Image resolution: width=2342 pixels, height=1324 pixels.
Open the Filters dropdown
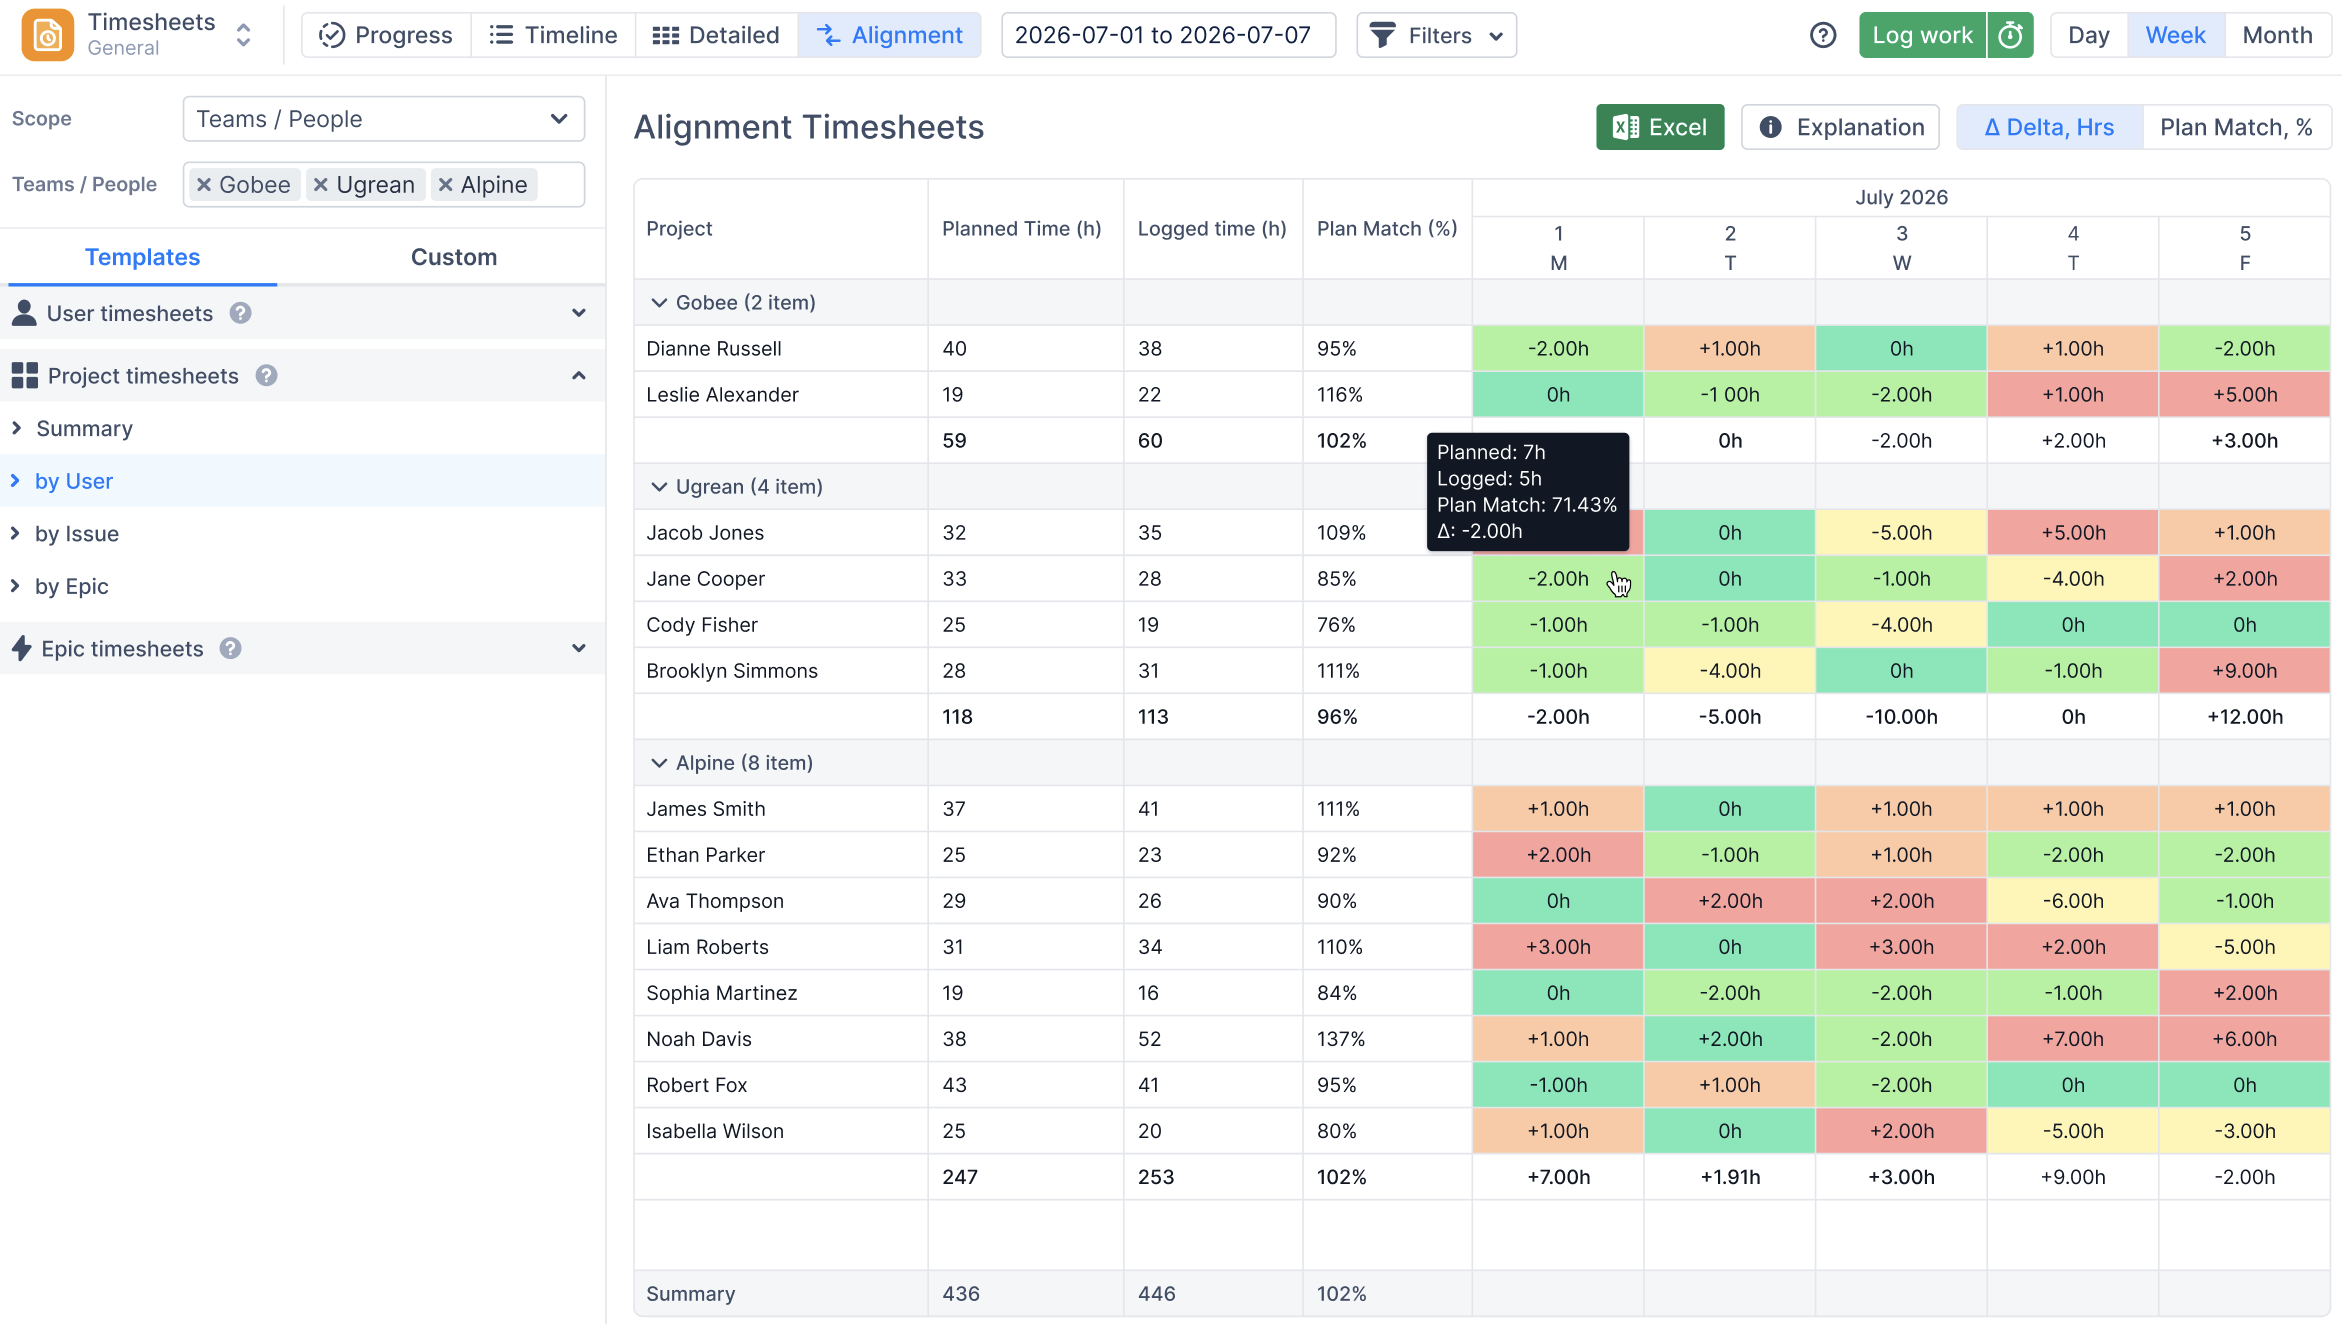[x=1436, y=35]
